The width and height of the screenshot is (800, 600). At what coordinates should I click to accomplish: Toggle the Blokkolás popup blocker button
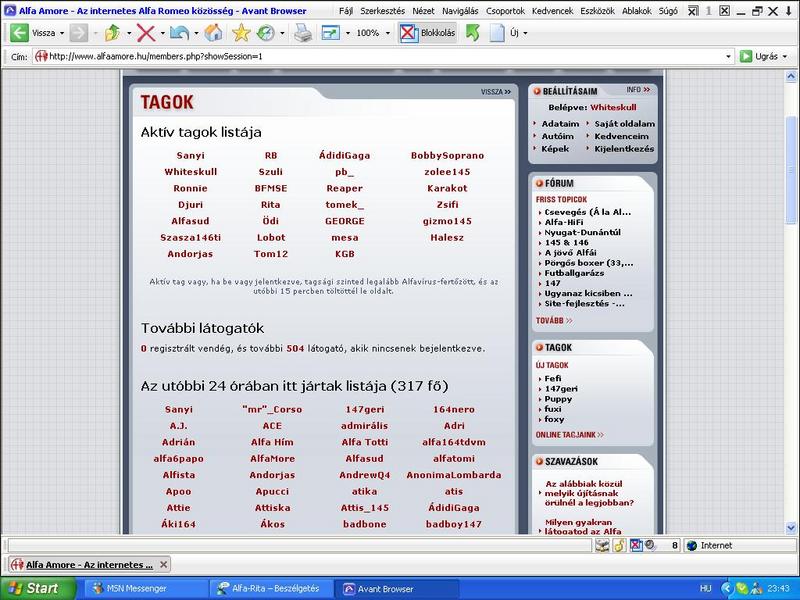click(x=428, y=32)
